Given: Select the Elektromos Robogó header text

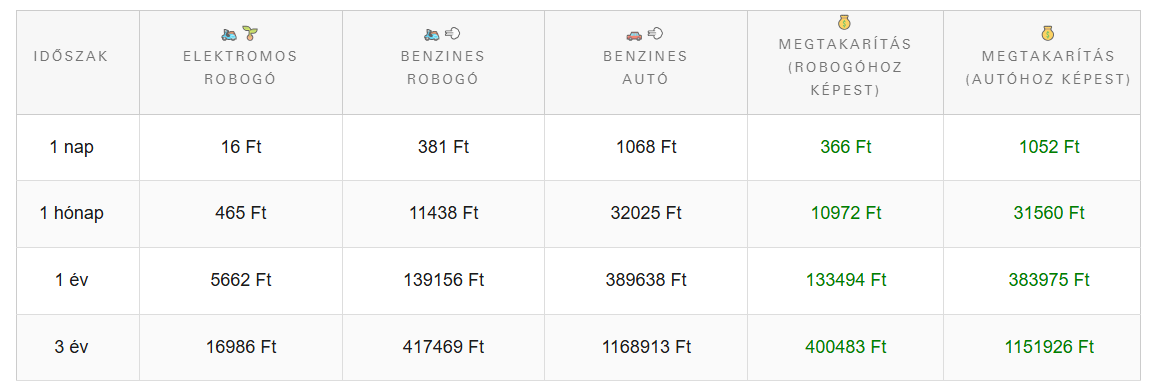Looking at the screenshot, I should [240, 68].
